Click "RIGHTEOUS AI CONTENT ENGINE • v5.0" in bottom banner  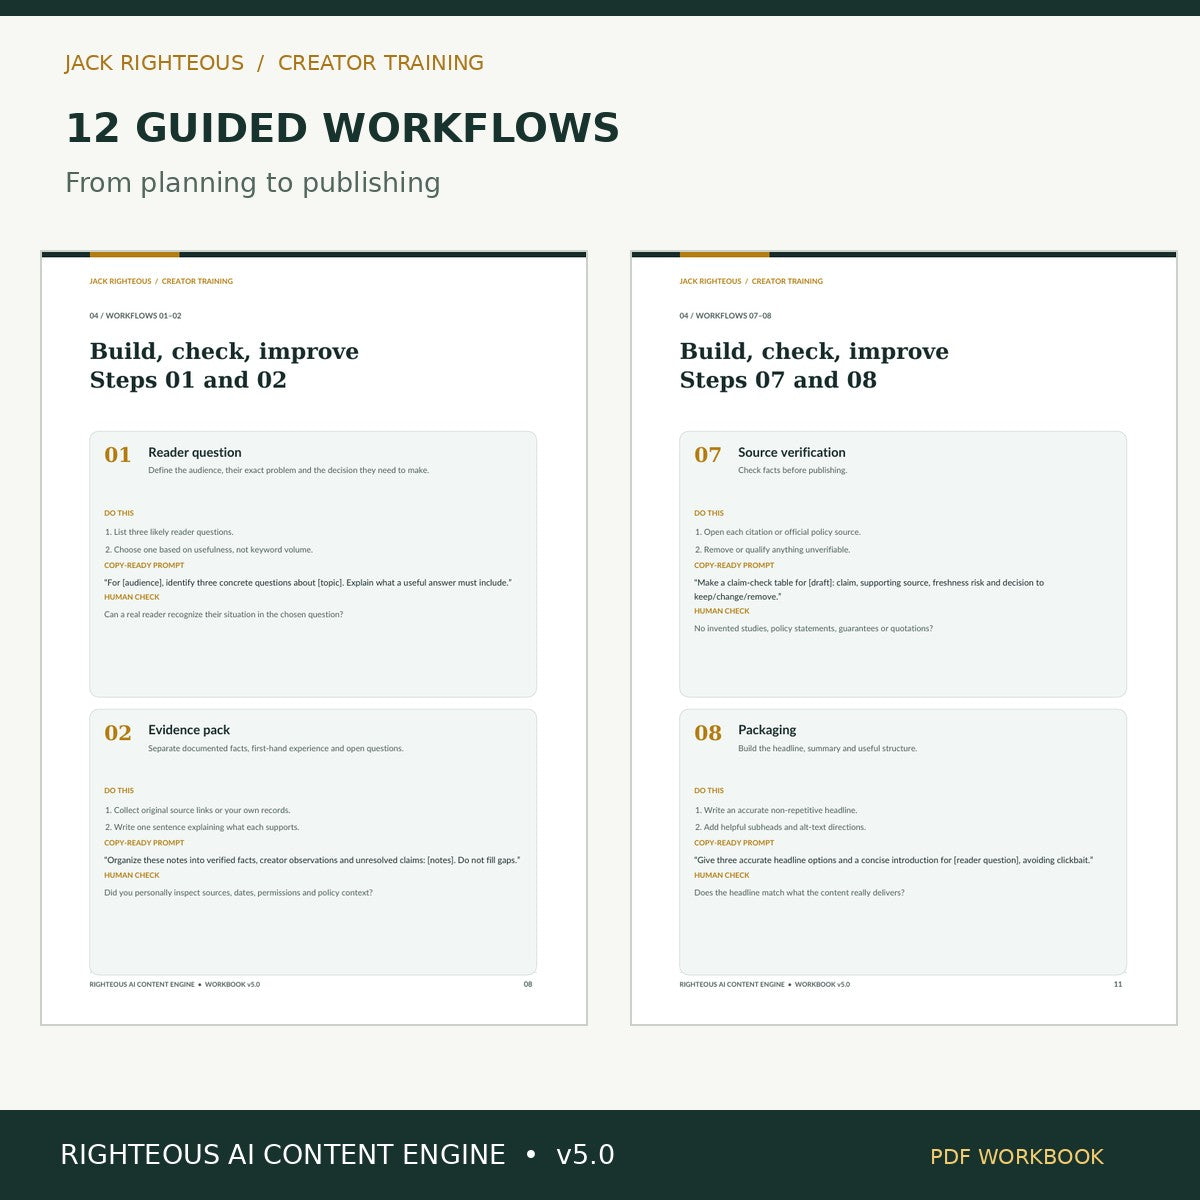click(337, 1155)
